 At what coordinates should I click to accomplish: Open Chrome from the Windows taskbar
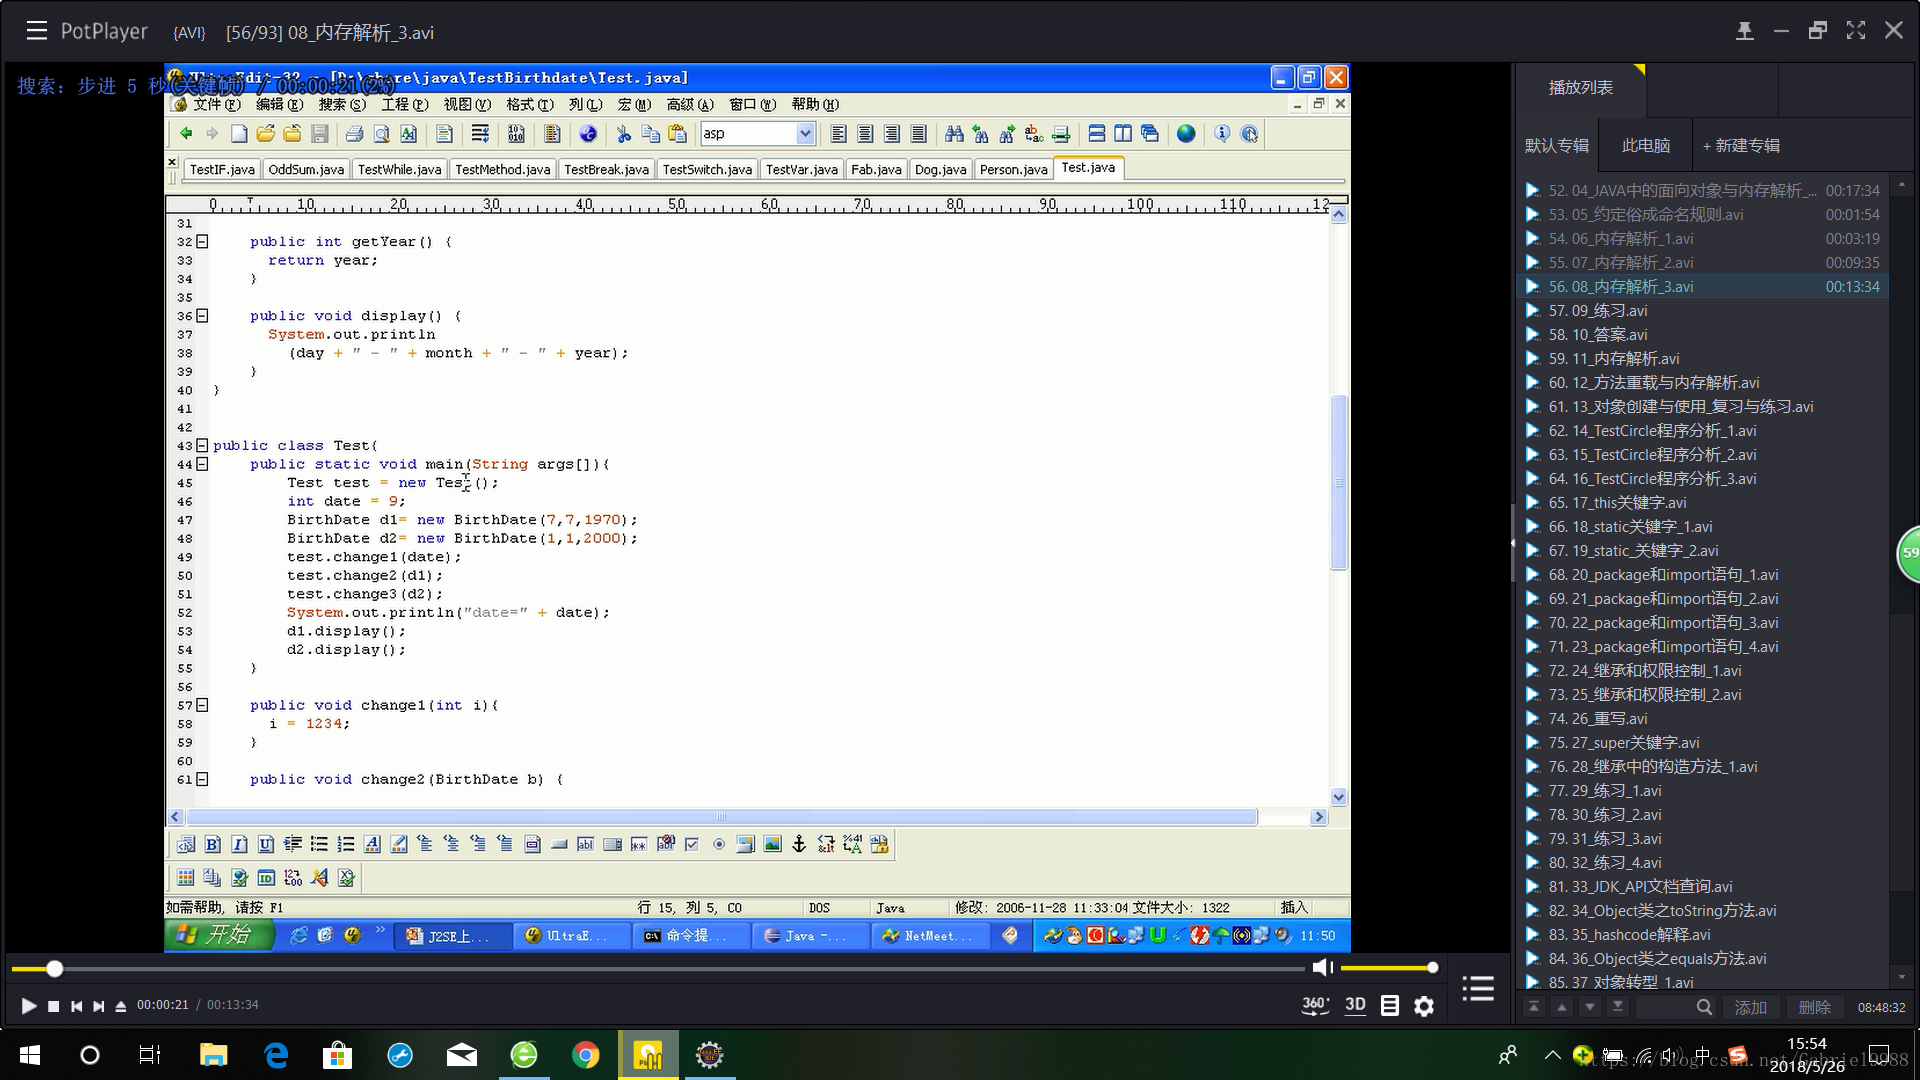(x=586, y=1055)
